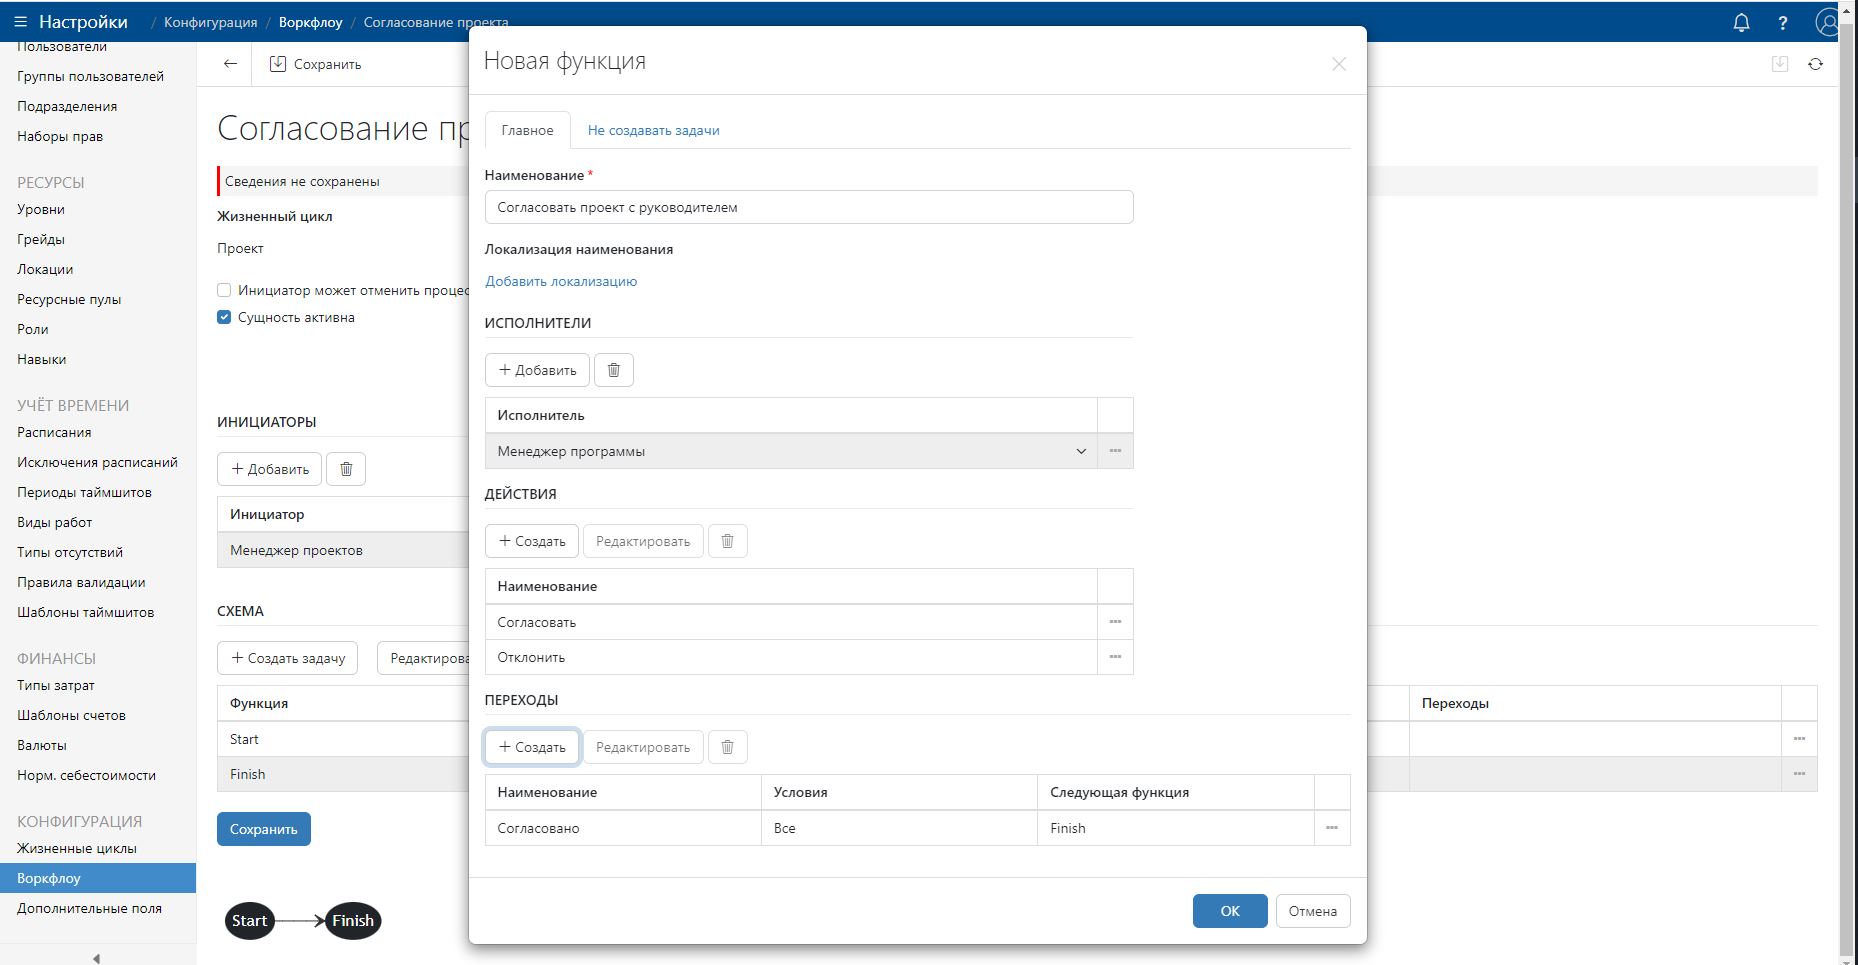Toggle Инициатор может отменить процесс checkbox

click(x=224, y=290)
